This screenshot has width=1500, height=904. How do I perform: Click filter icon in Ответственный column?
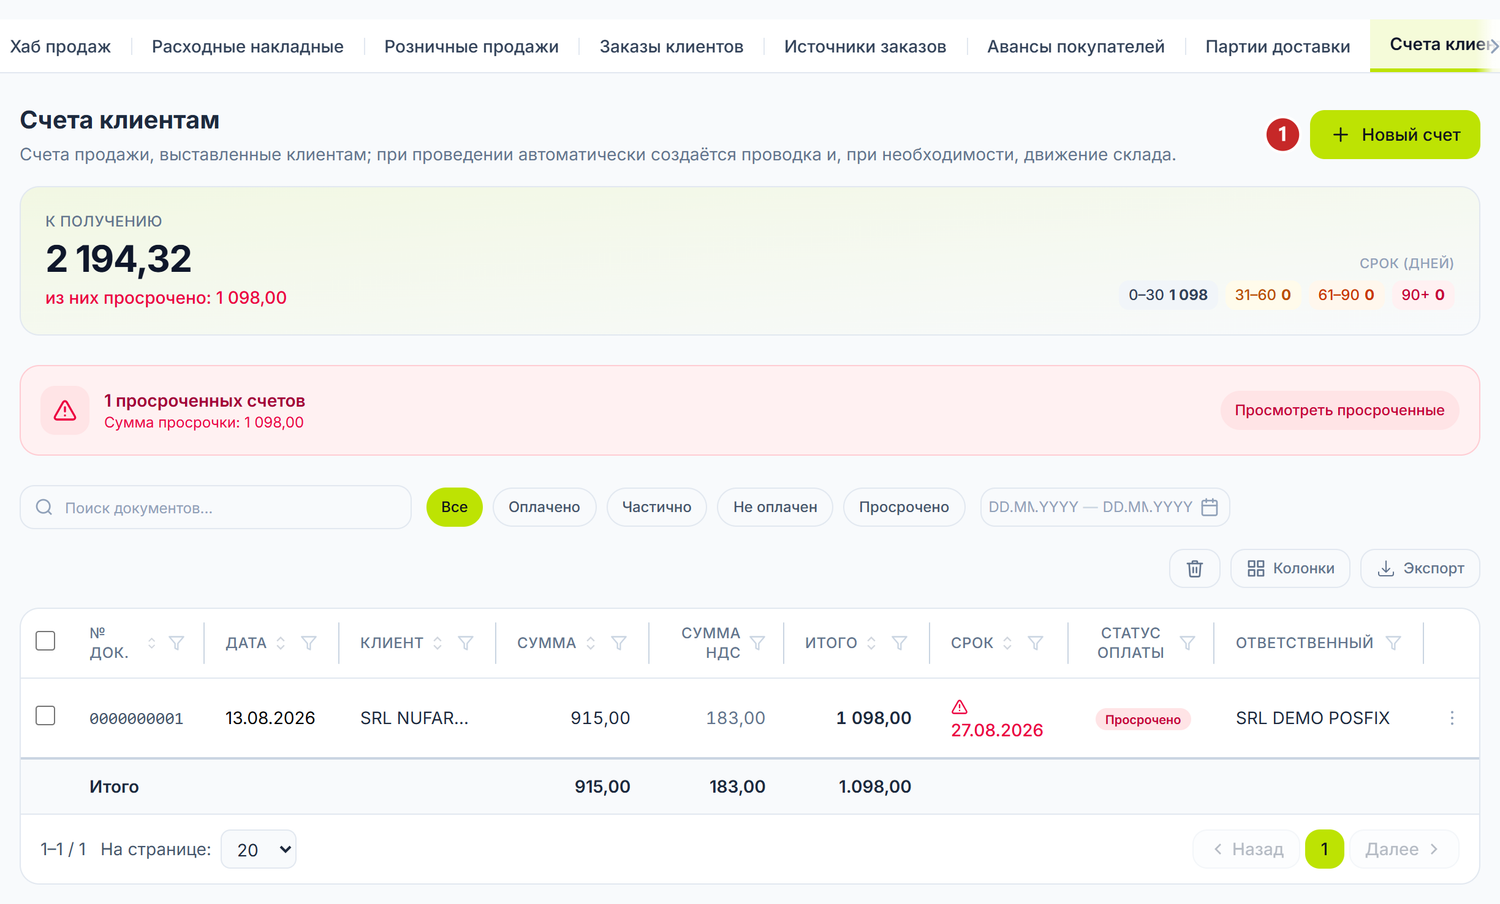pos(1393,643)
